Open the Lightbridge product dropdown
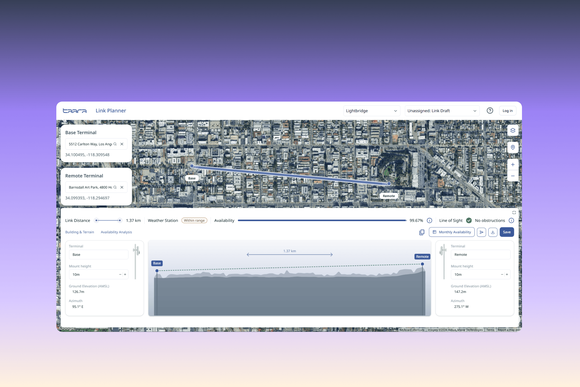 click(371, 111)
